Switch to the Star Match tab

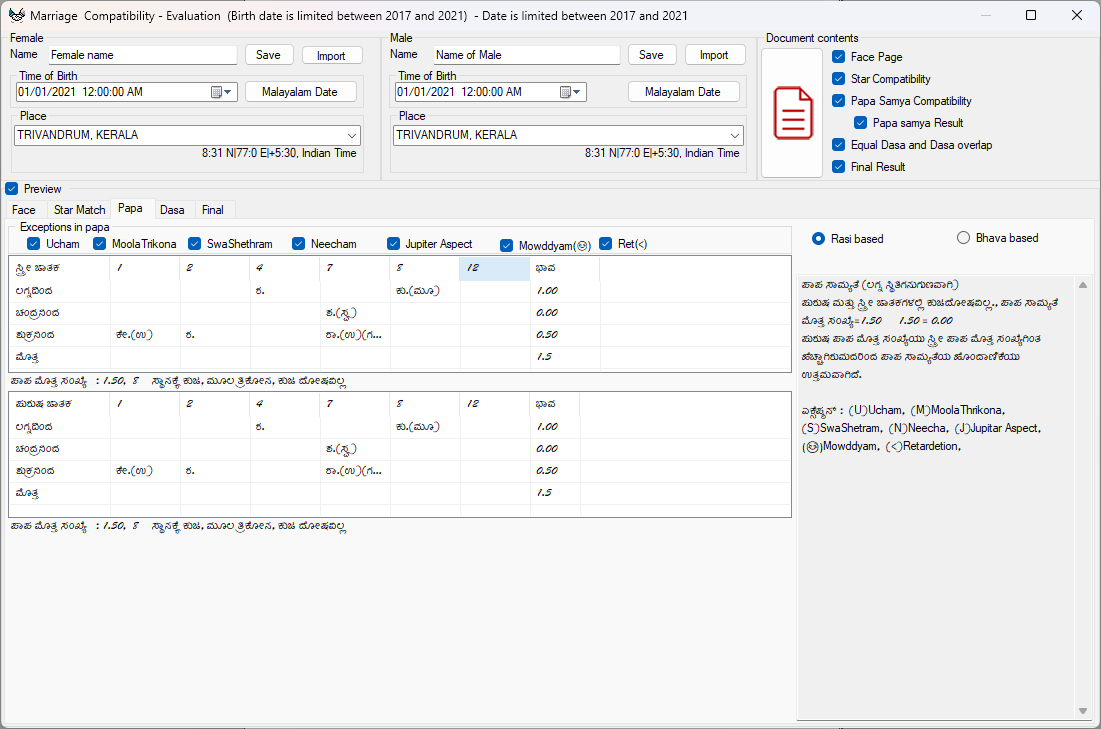[x=79, y=210]
